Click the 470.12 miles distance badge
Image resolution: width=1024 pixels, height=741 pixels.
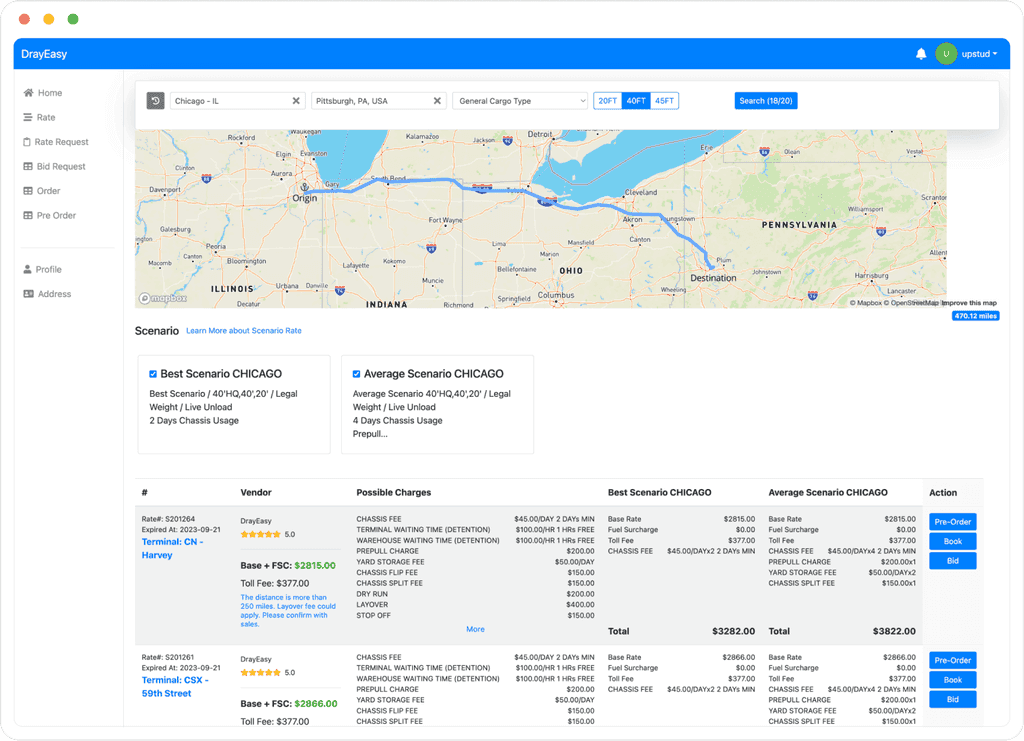point(975,316)
